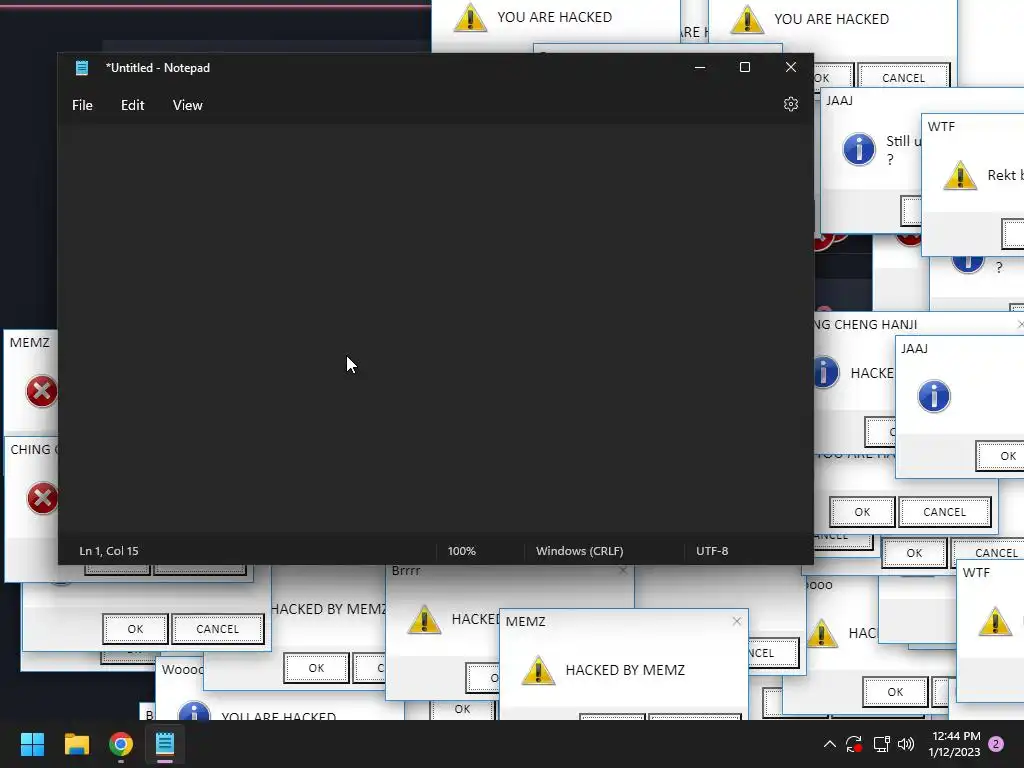Click warning icon in the lower WTF dialog
The image size is (1024, 768).
pyautogui.click(x=995, y=621)
